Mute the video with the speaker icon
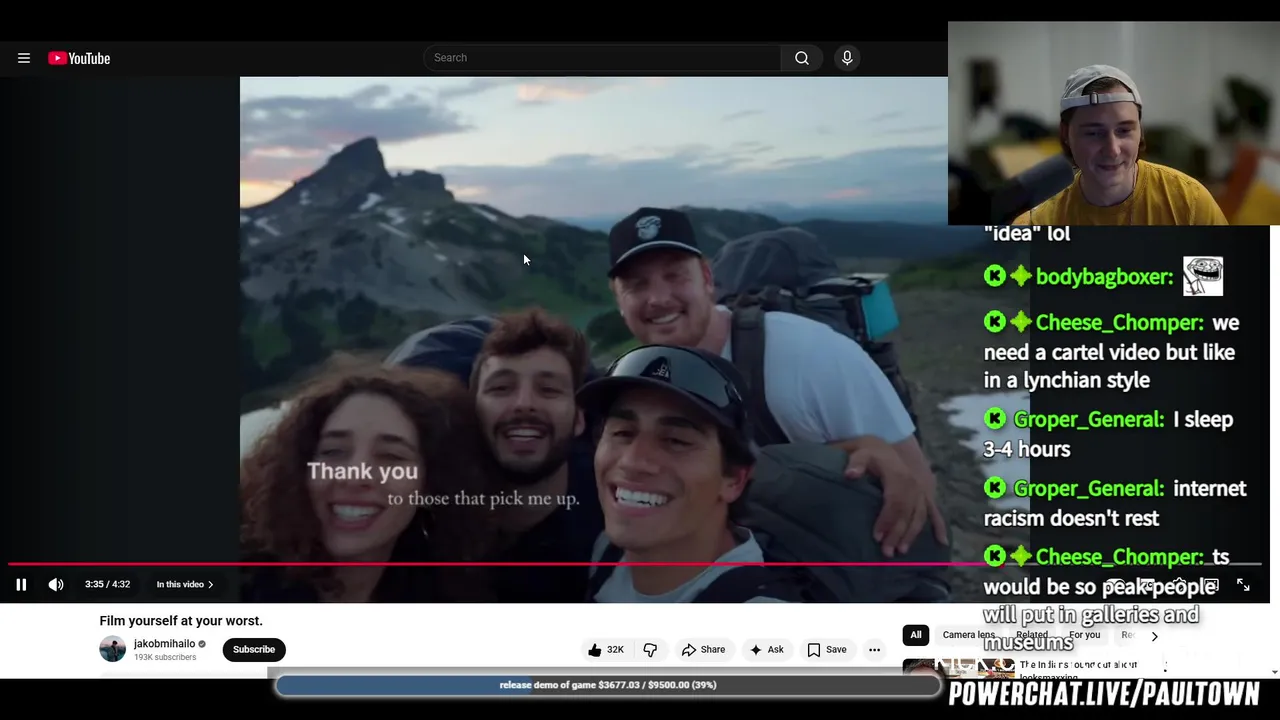The image size is (1280, 720). point(56,584)
